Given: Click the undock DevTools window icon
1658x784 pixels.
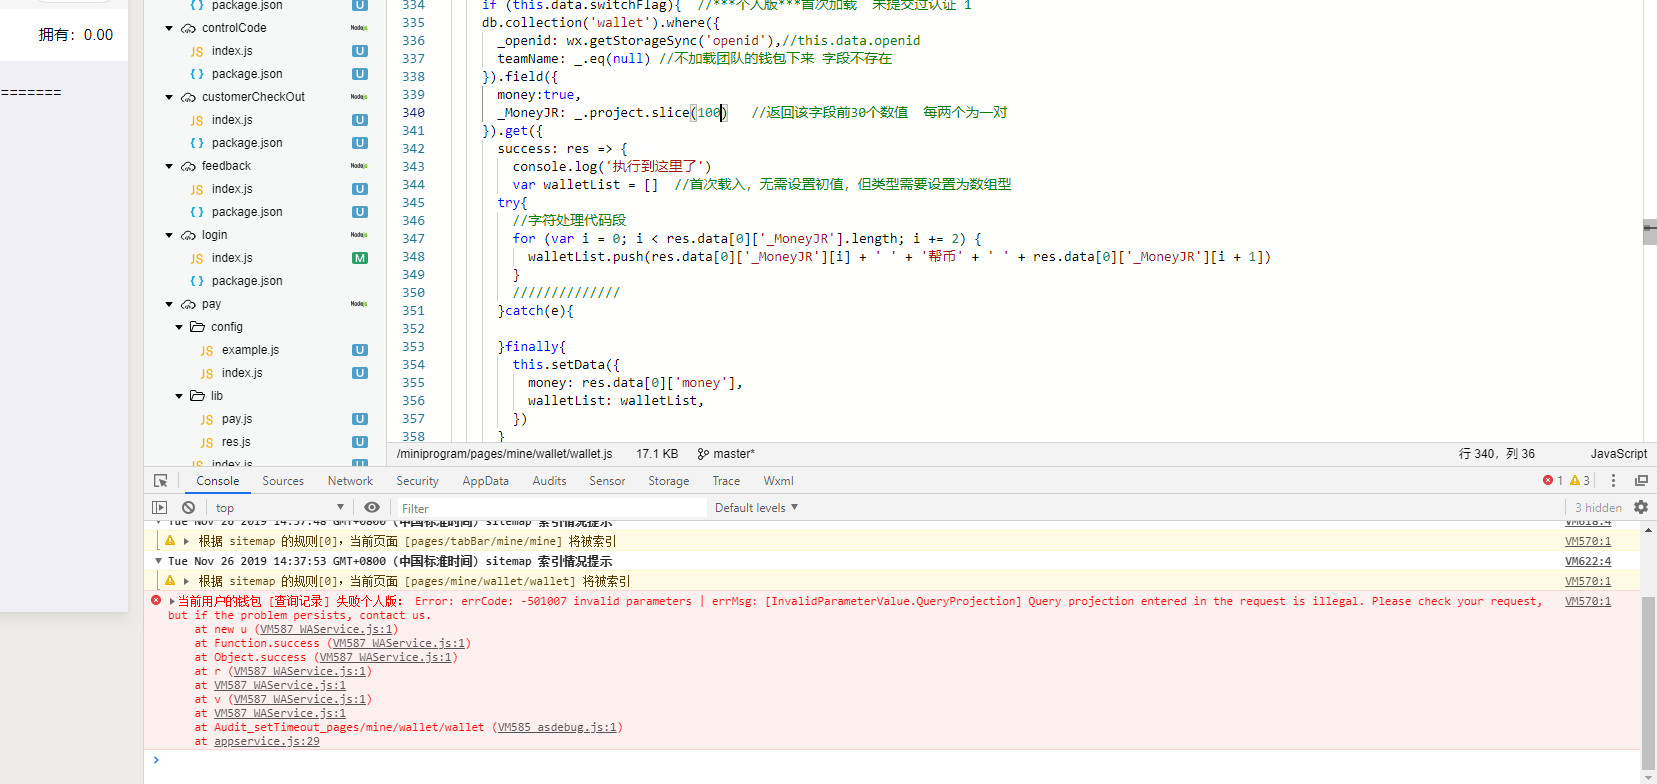Looking at the screenshot, I should click(x=1641, y=481).
